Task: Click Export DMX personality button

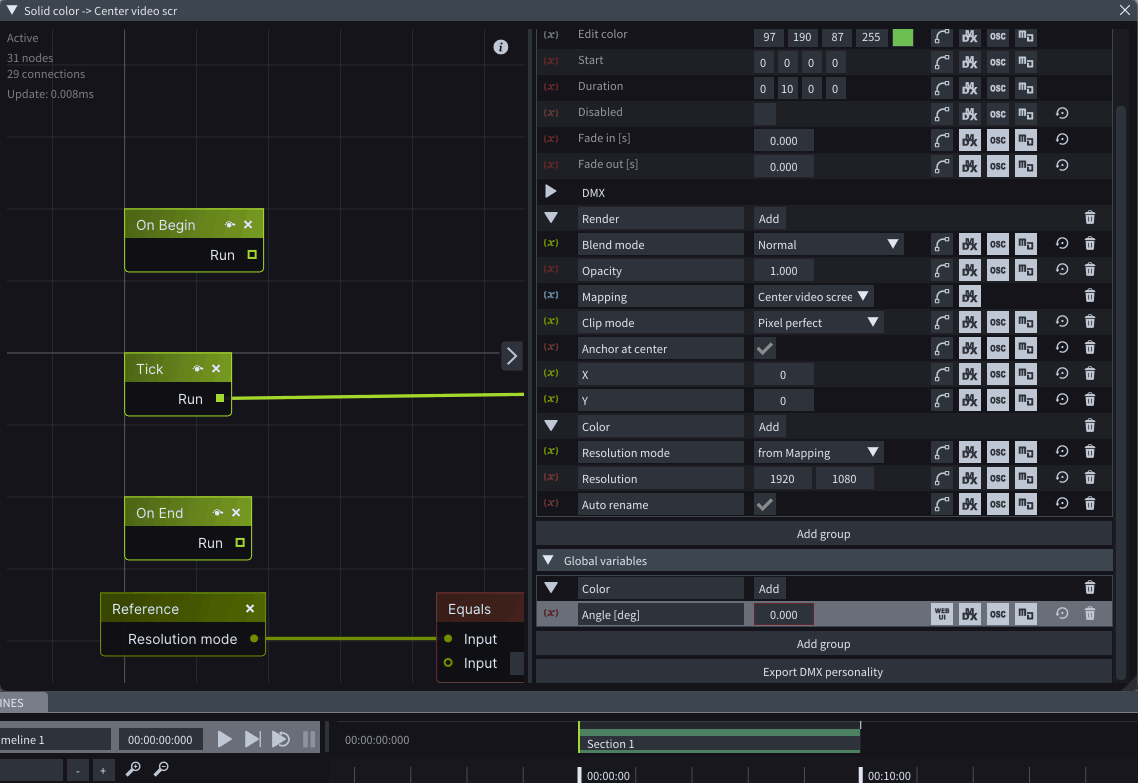Action: 823,672
